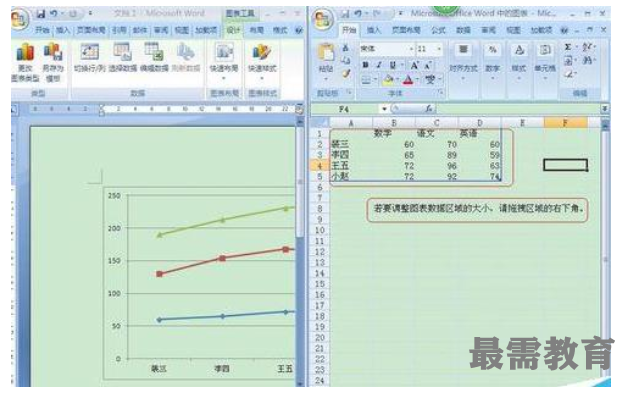
Task: Click the green line series in chart
Action: pyautogui.click(x=222, y=220)
